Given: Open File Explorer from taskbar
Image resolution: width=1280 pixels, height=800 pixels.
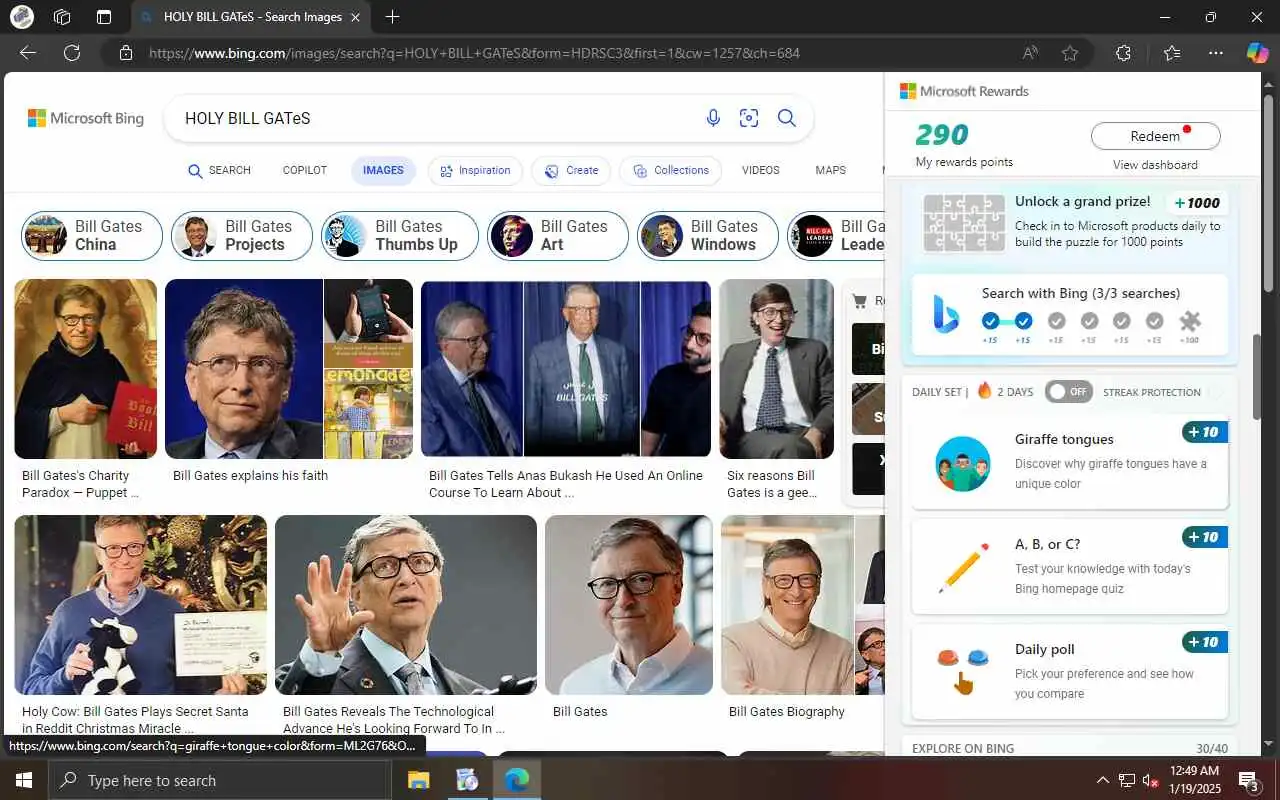Looking at the screenshot, I should click(x=418, y=780).
